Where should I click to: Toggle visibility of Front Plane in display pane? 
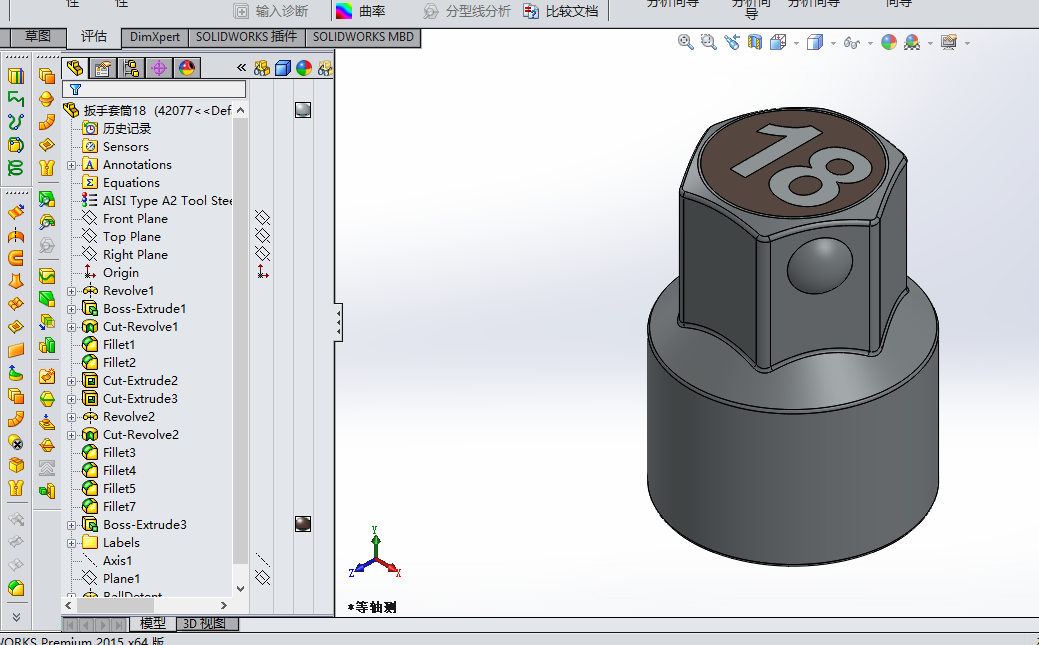pos(262,218)
